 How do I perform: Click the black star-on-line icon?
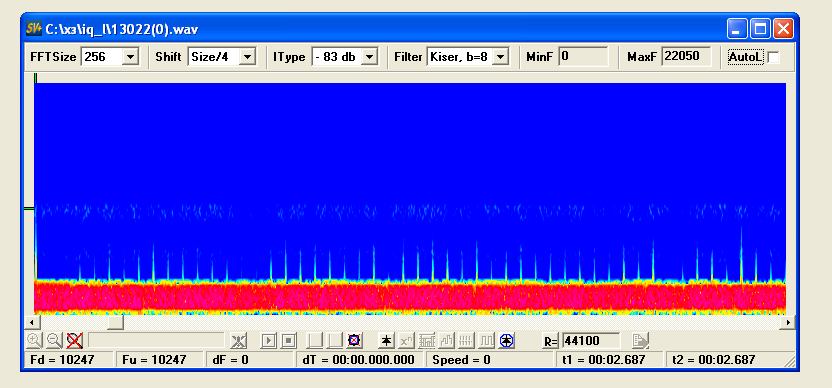[386, 340]
